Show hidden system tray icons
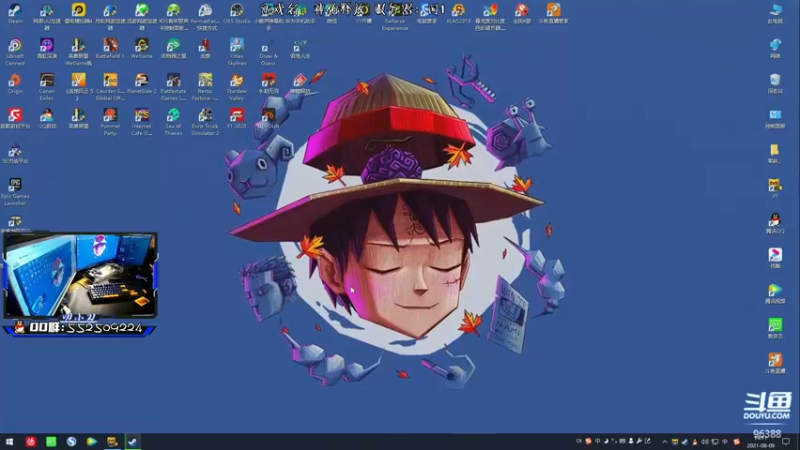 [665, 442]
